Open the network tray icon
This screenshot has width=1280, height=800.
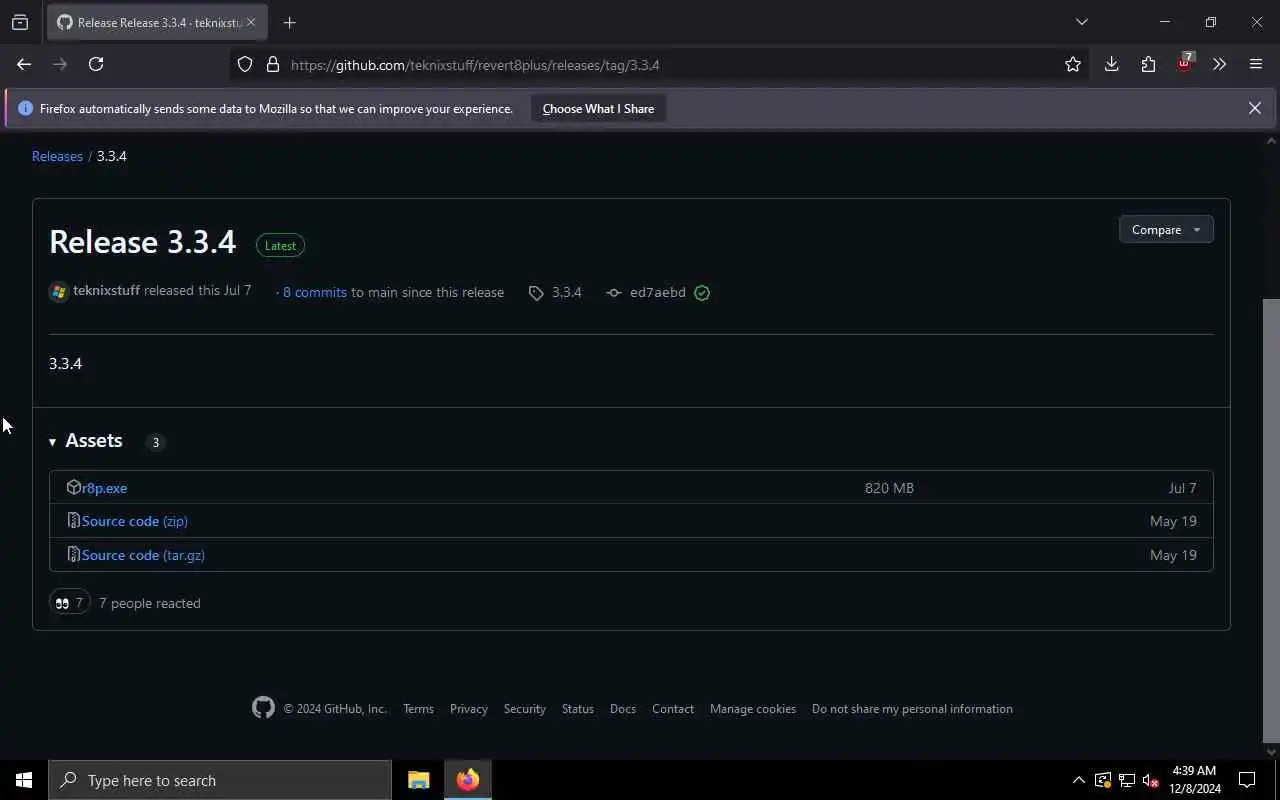[1127, 780]
